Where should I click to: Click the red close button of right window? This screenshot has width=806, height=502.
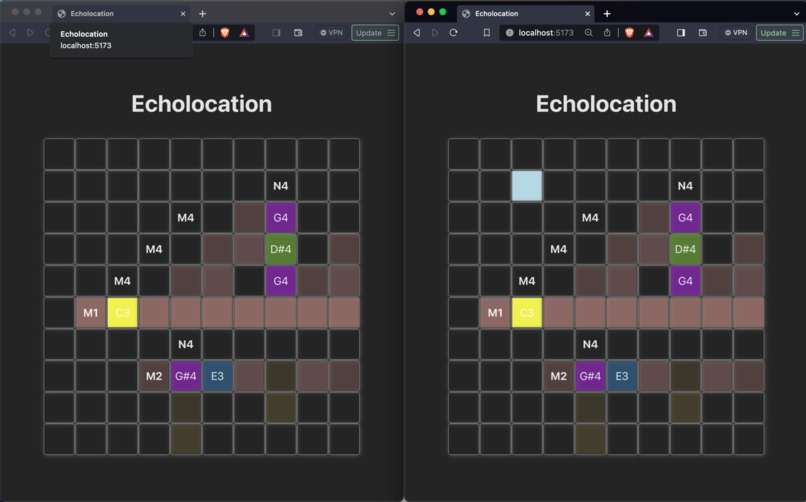pyautogui.click(x=419, y=12)
